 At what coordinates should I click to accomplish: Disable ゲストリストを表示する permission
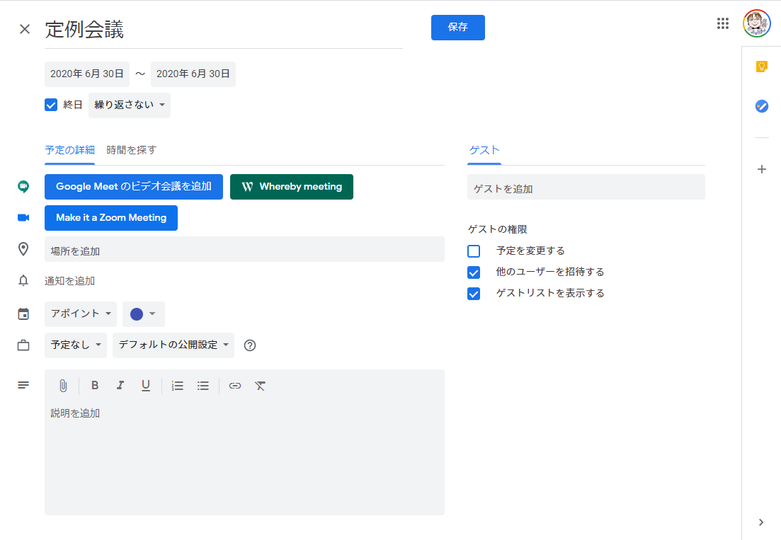point(474,294)
